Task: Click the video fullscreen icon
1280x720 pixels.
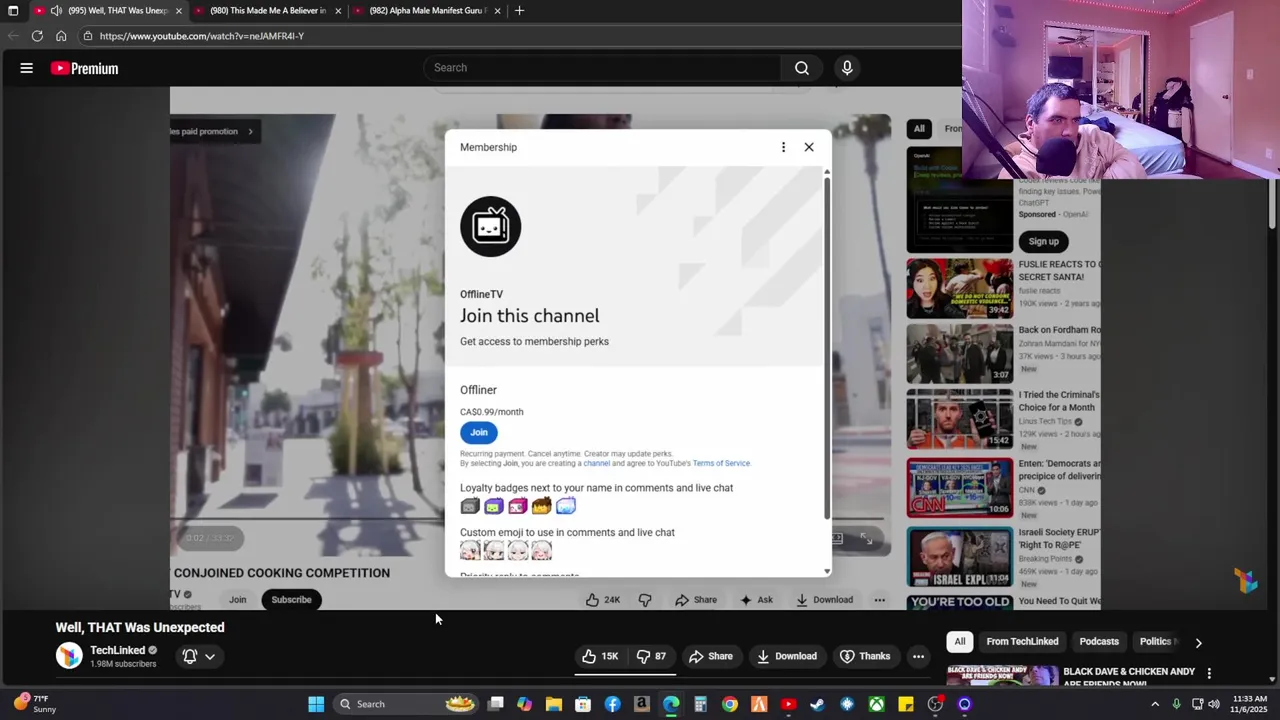Action: [x=866, y=539]
